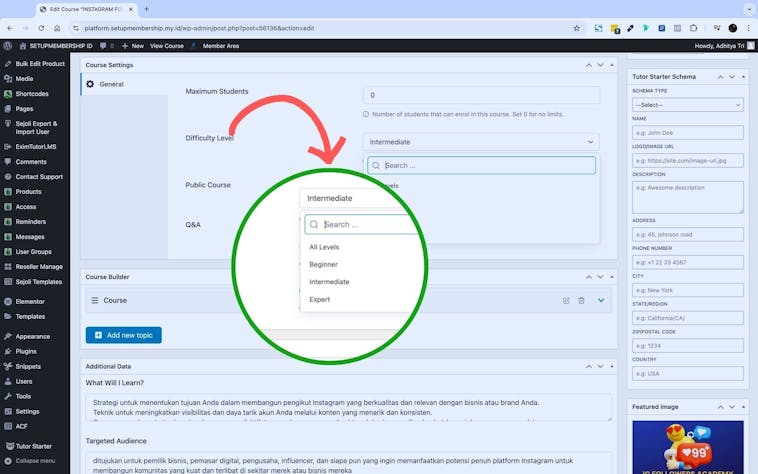Open the WordPress logo menu
This screenshot has width=758, height=474.
8,46
